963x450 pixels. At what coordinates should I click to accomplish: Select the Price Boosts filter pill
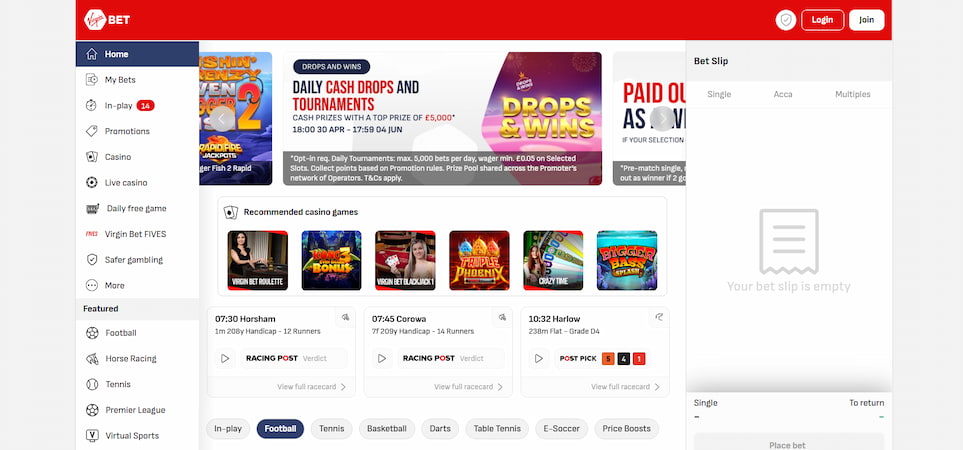click(x=626, y=429)
